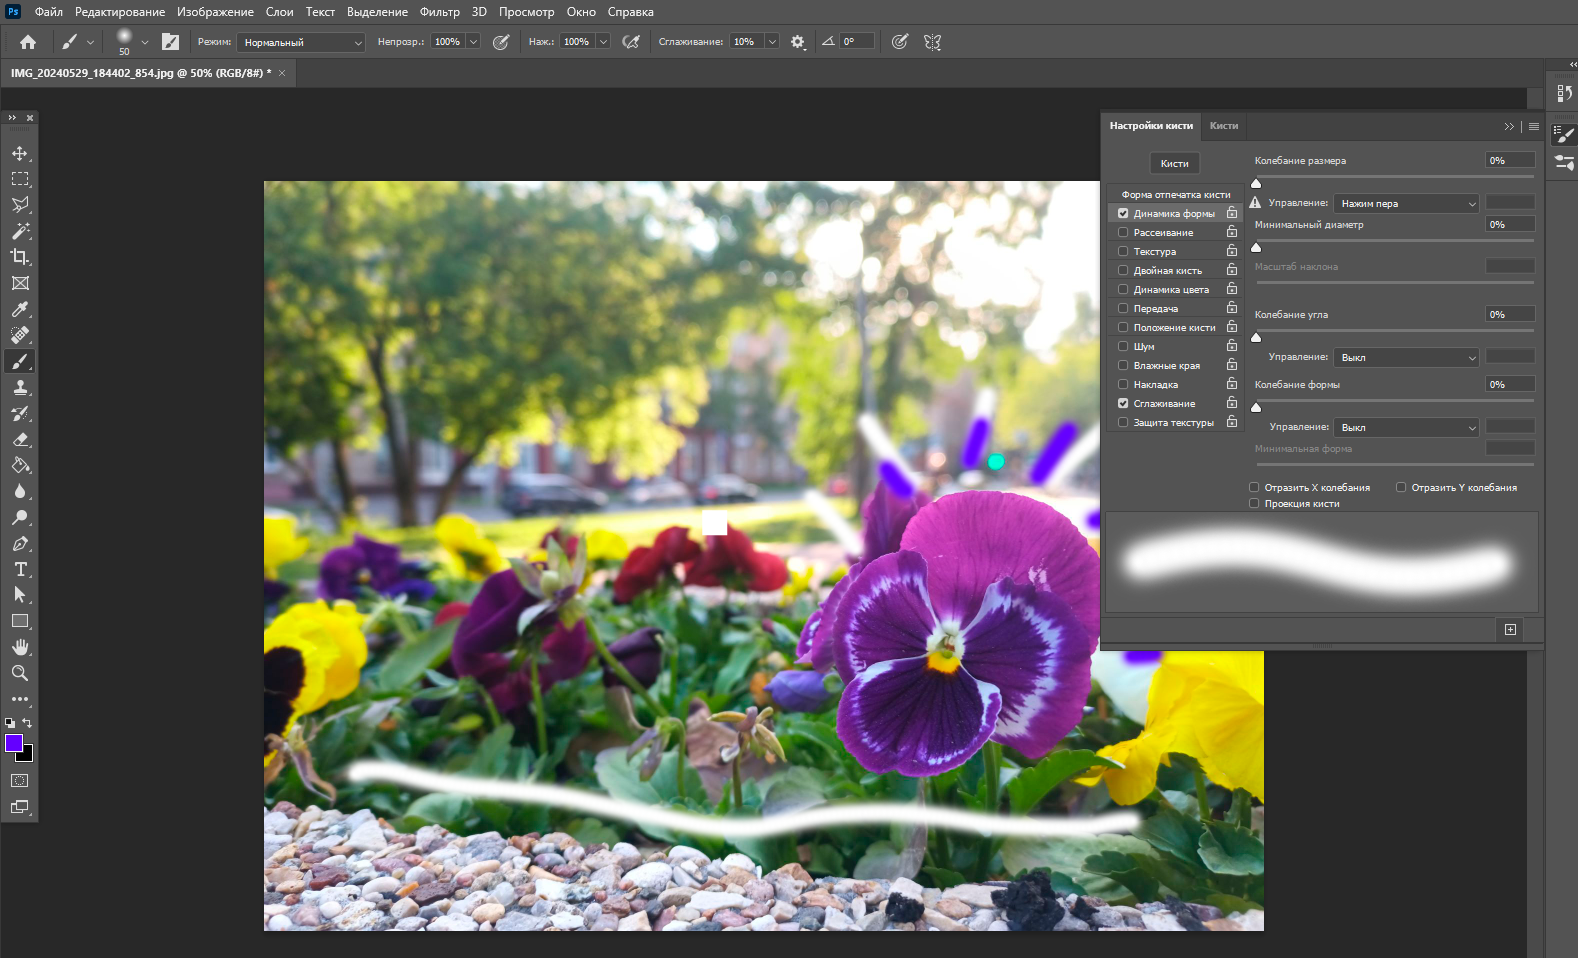Switch to the Кисти tab
Image resolution: width=1578 pixels, height=958 pixels.
(x=1223, y=126)
